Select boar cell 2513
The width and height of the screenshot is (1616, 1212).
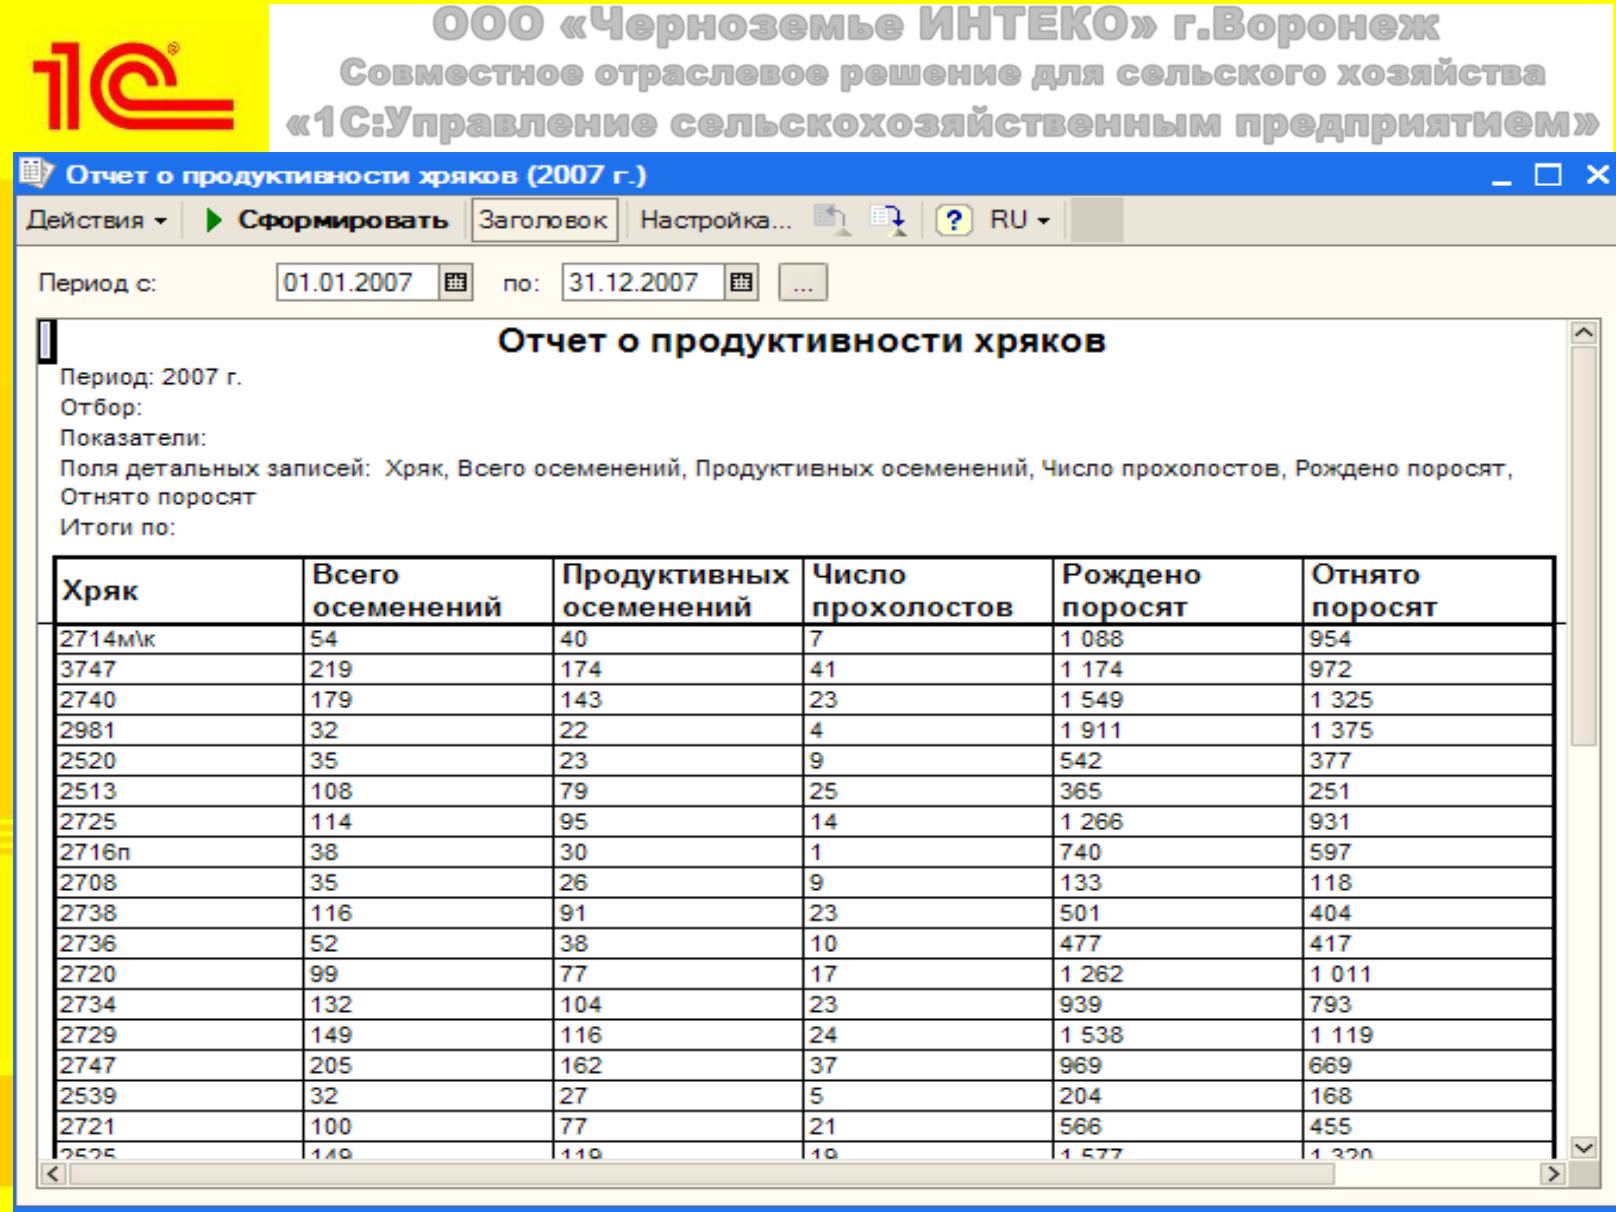tap(179, 791)
